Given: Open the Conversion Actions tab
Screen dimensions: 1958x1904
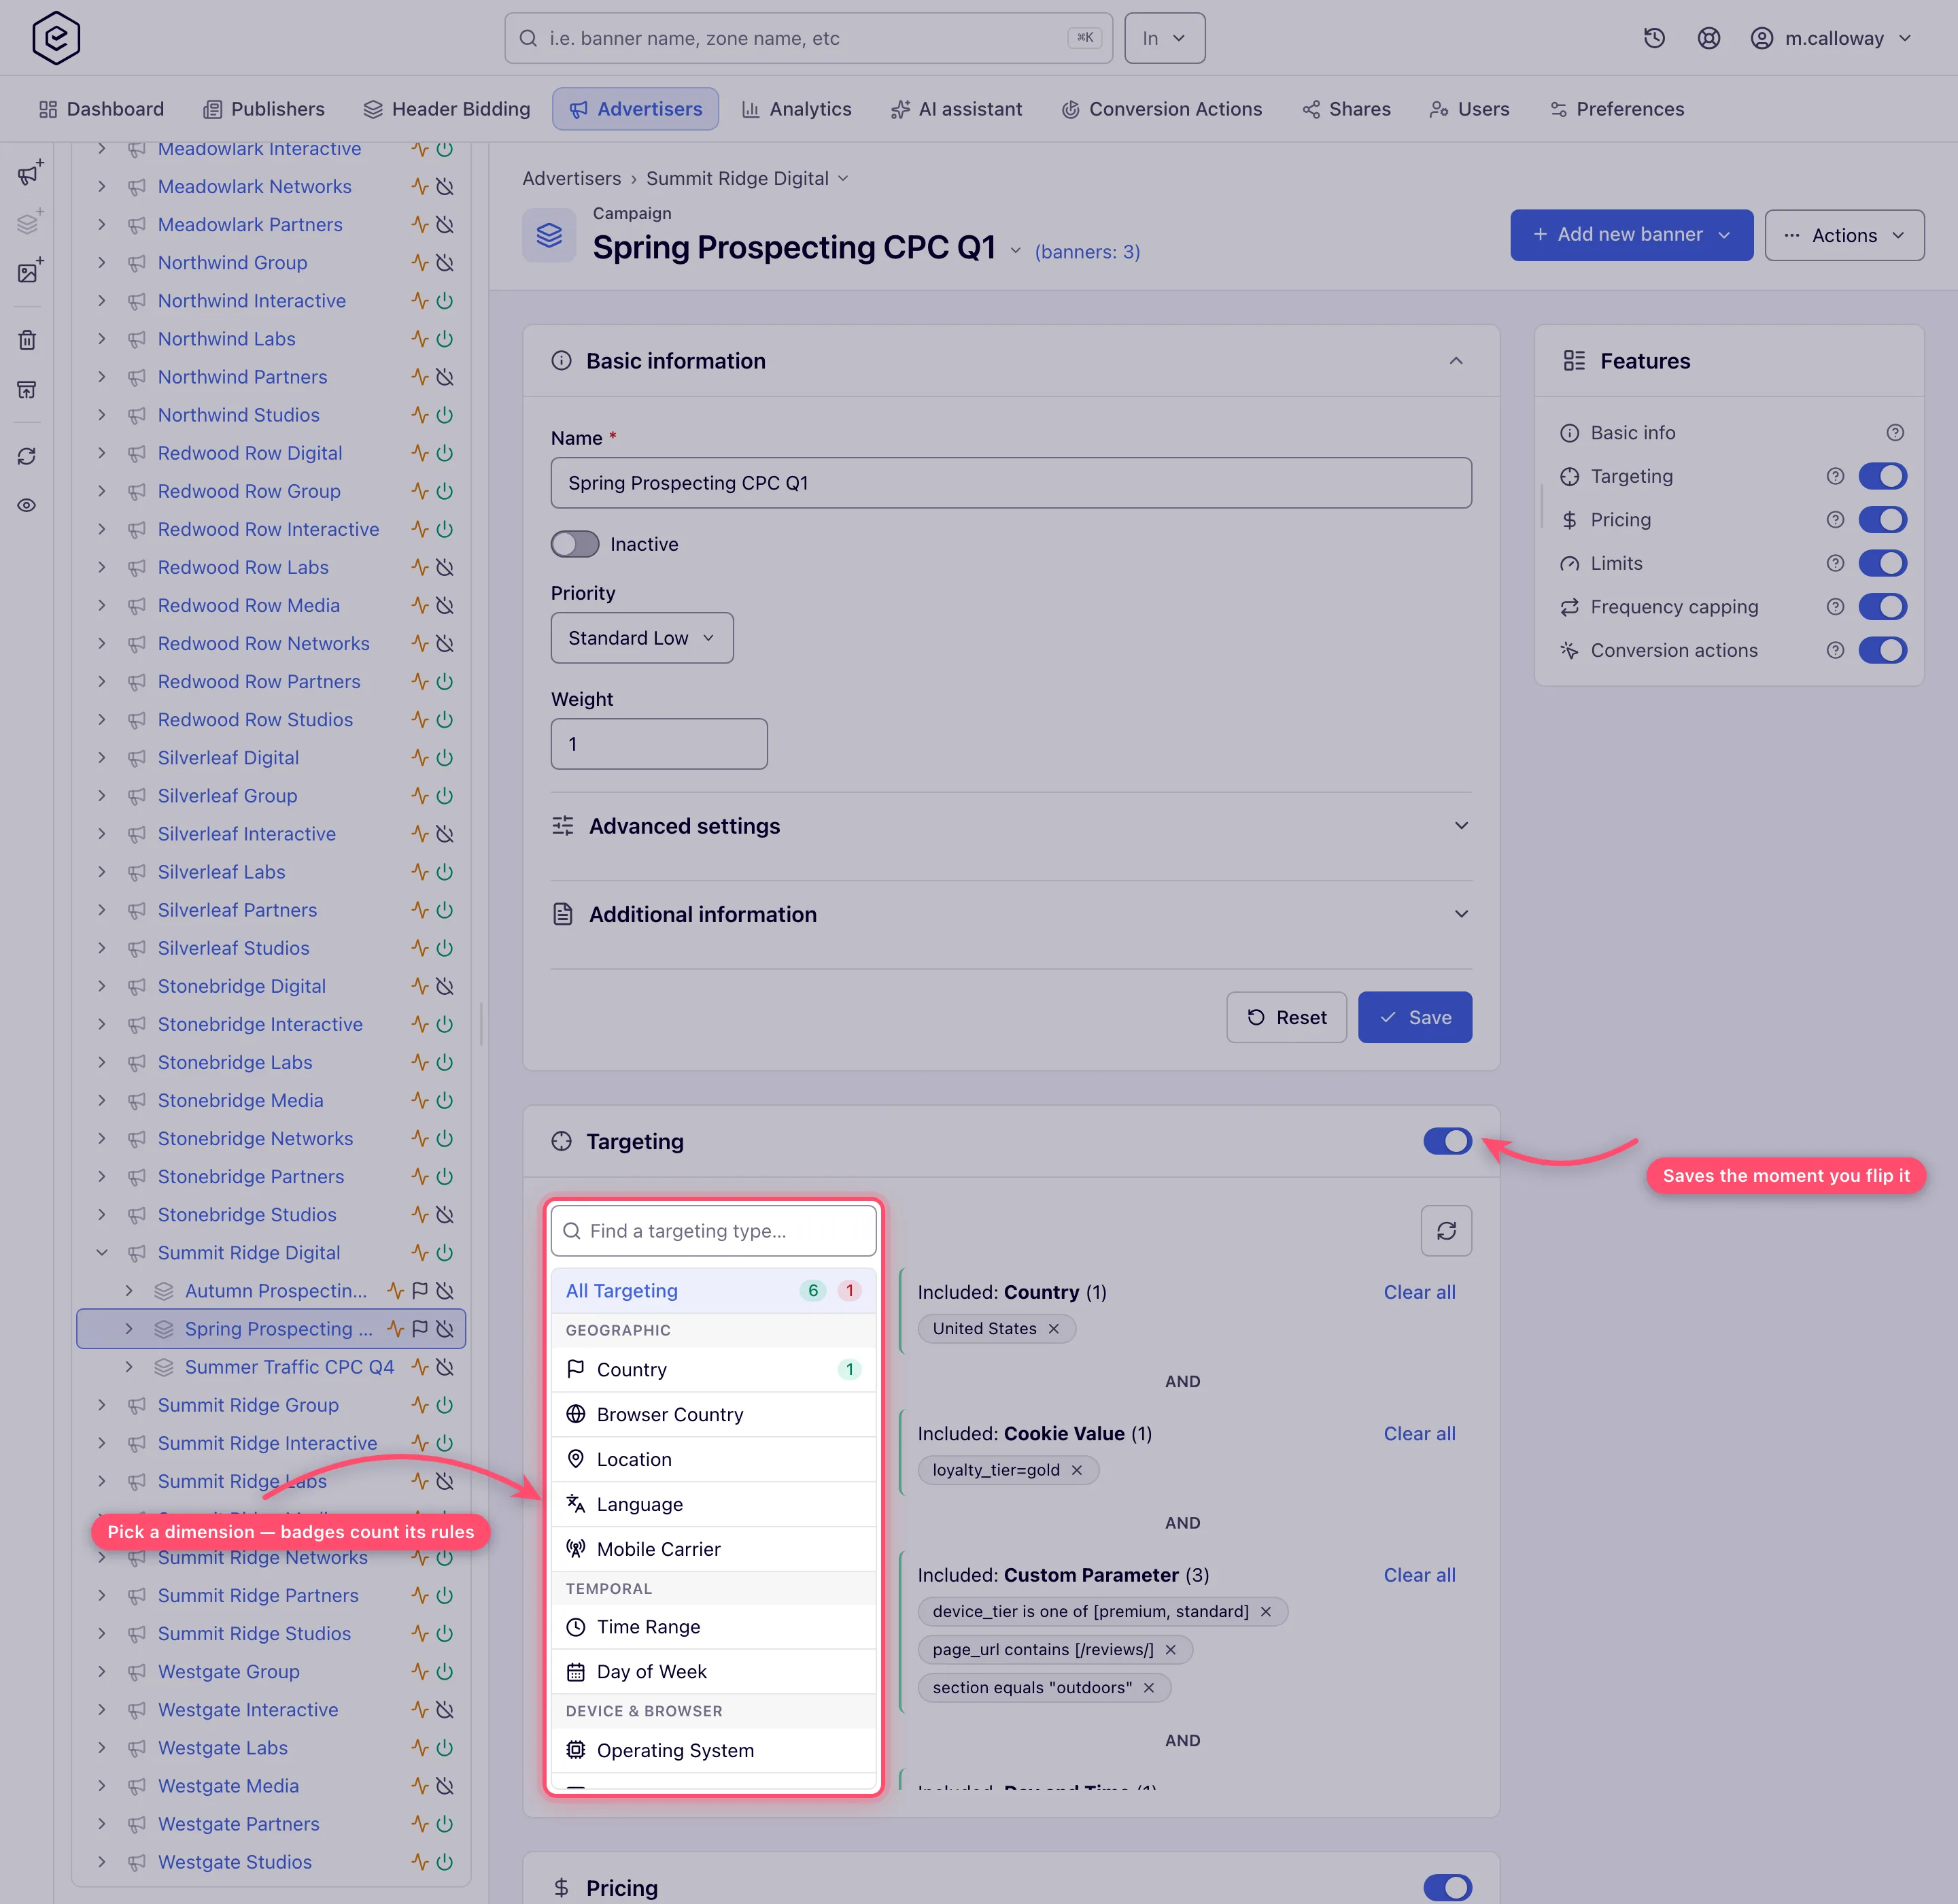Looking at the screenshot, I should (x=1162, y=109).
